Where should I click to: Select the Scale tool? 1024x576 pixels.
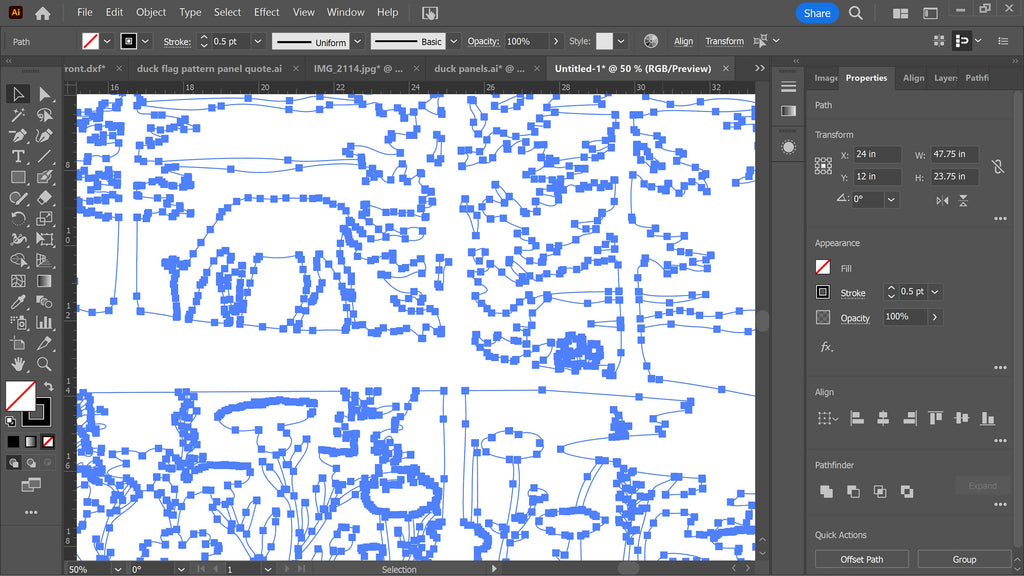point(44,219)
